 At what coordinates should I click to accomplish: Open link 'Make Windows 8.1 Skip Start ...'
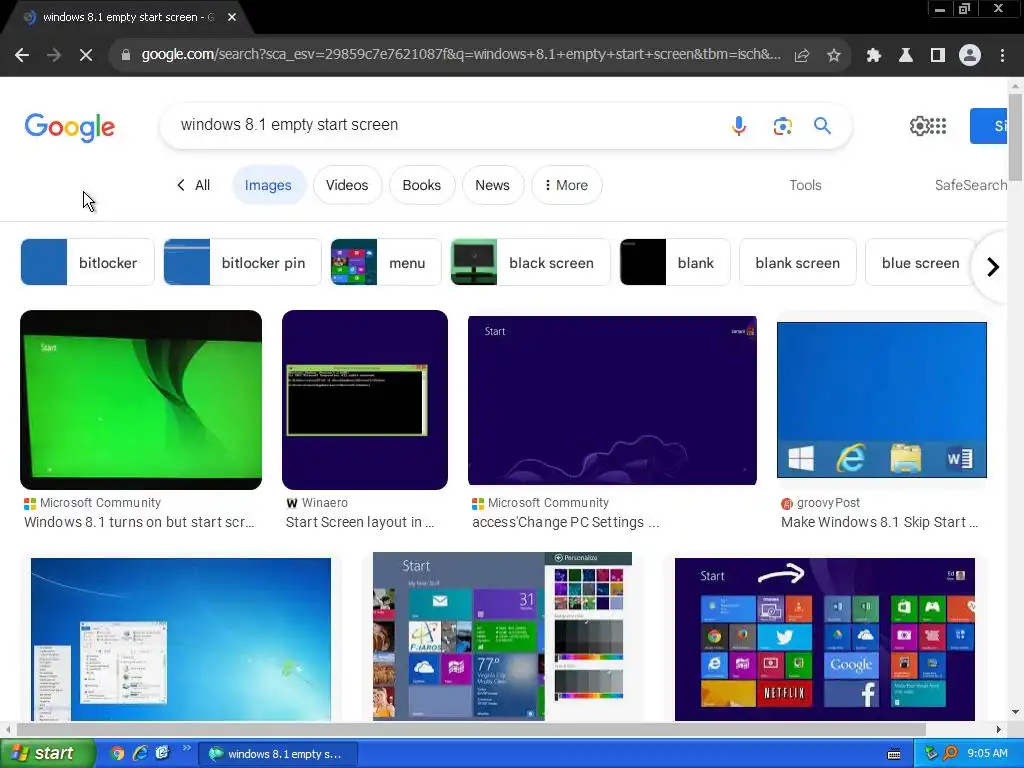point(880,522)
